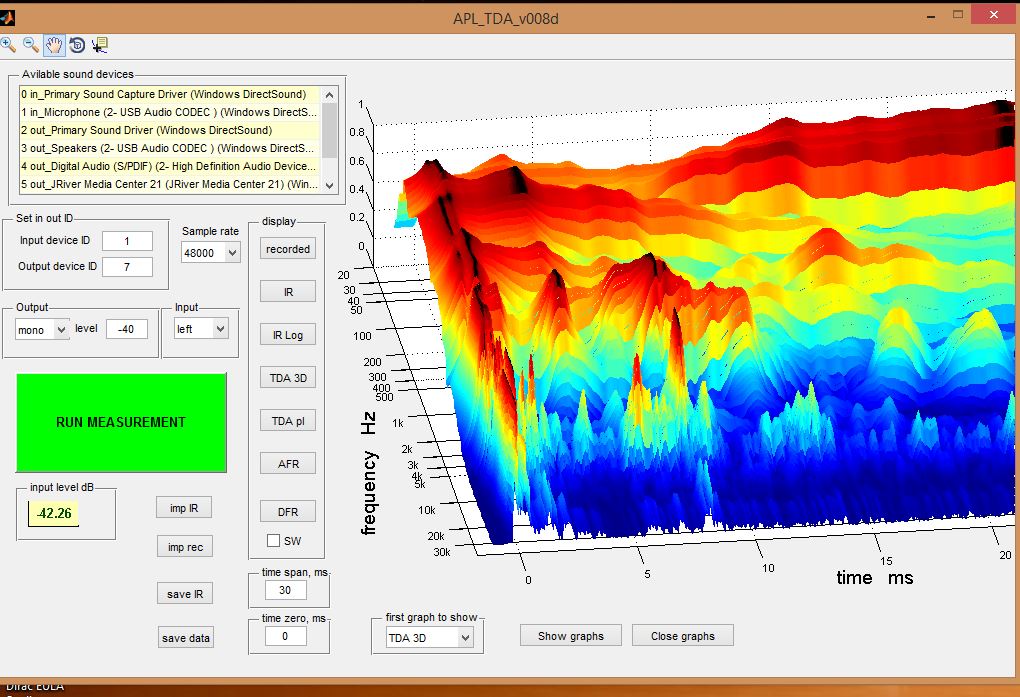Click the green RUN MEASUREMENT button

[121, 422]
